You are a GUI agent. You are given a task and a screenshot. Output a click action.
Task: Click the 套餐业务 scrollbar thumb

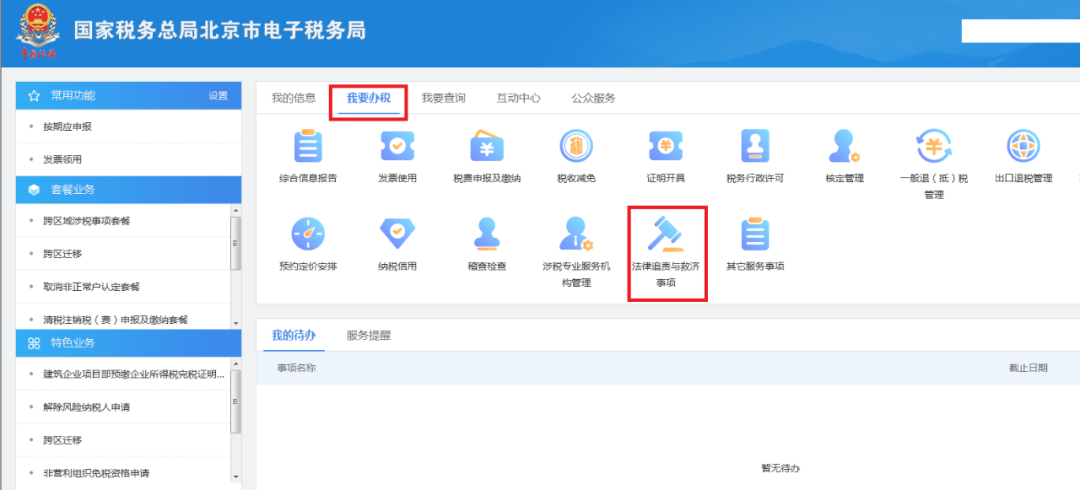click(236, 243)
